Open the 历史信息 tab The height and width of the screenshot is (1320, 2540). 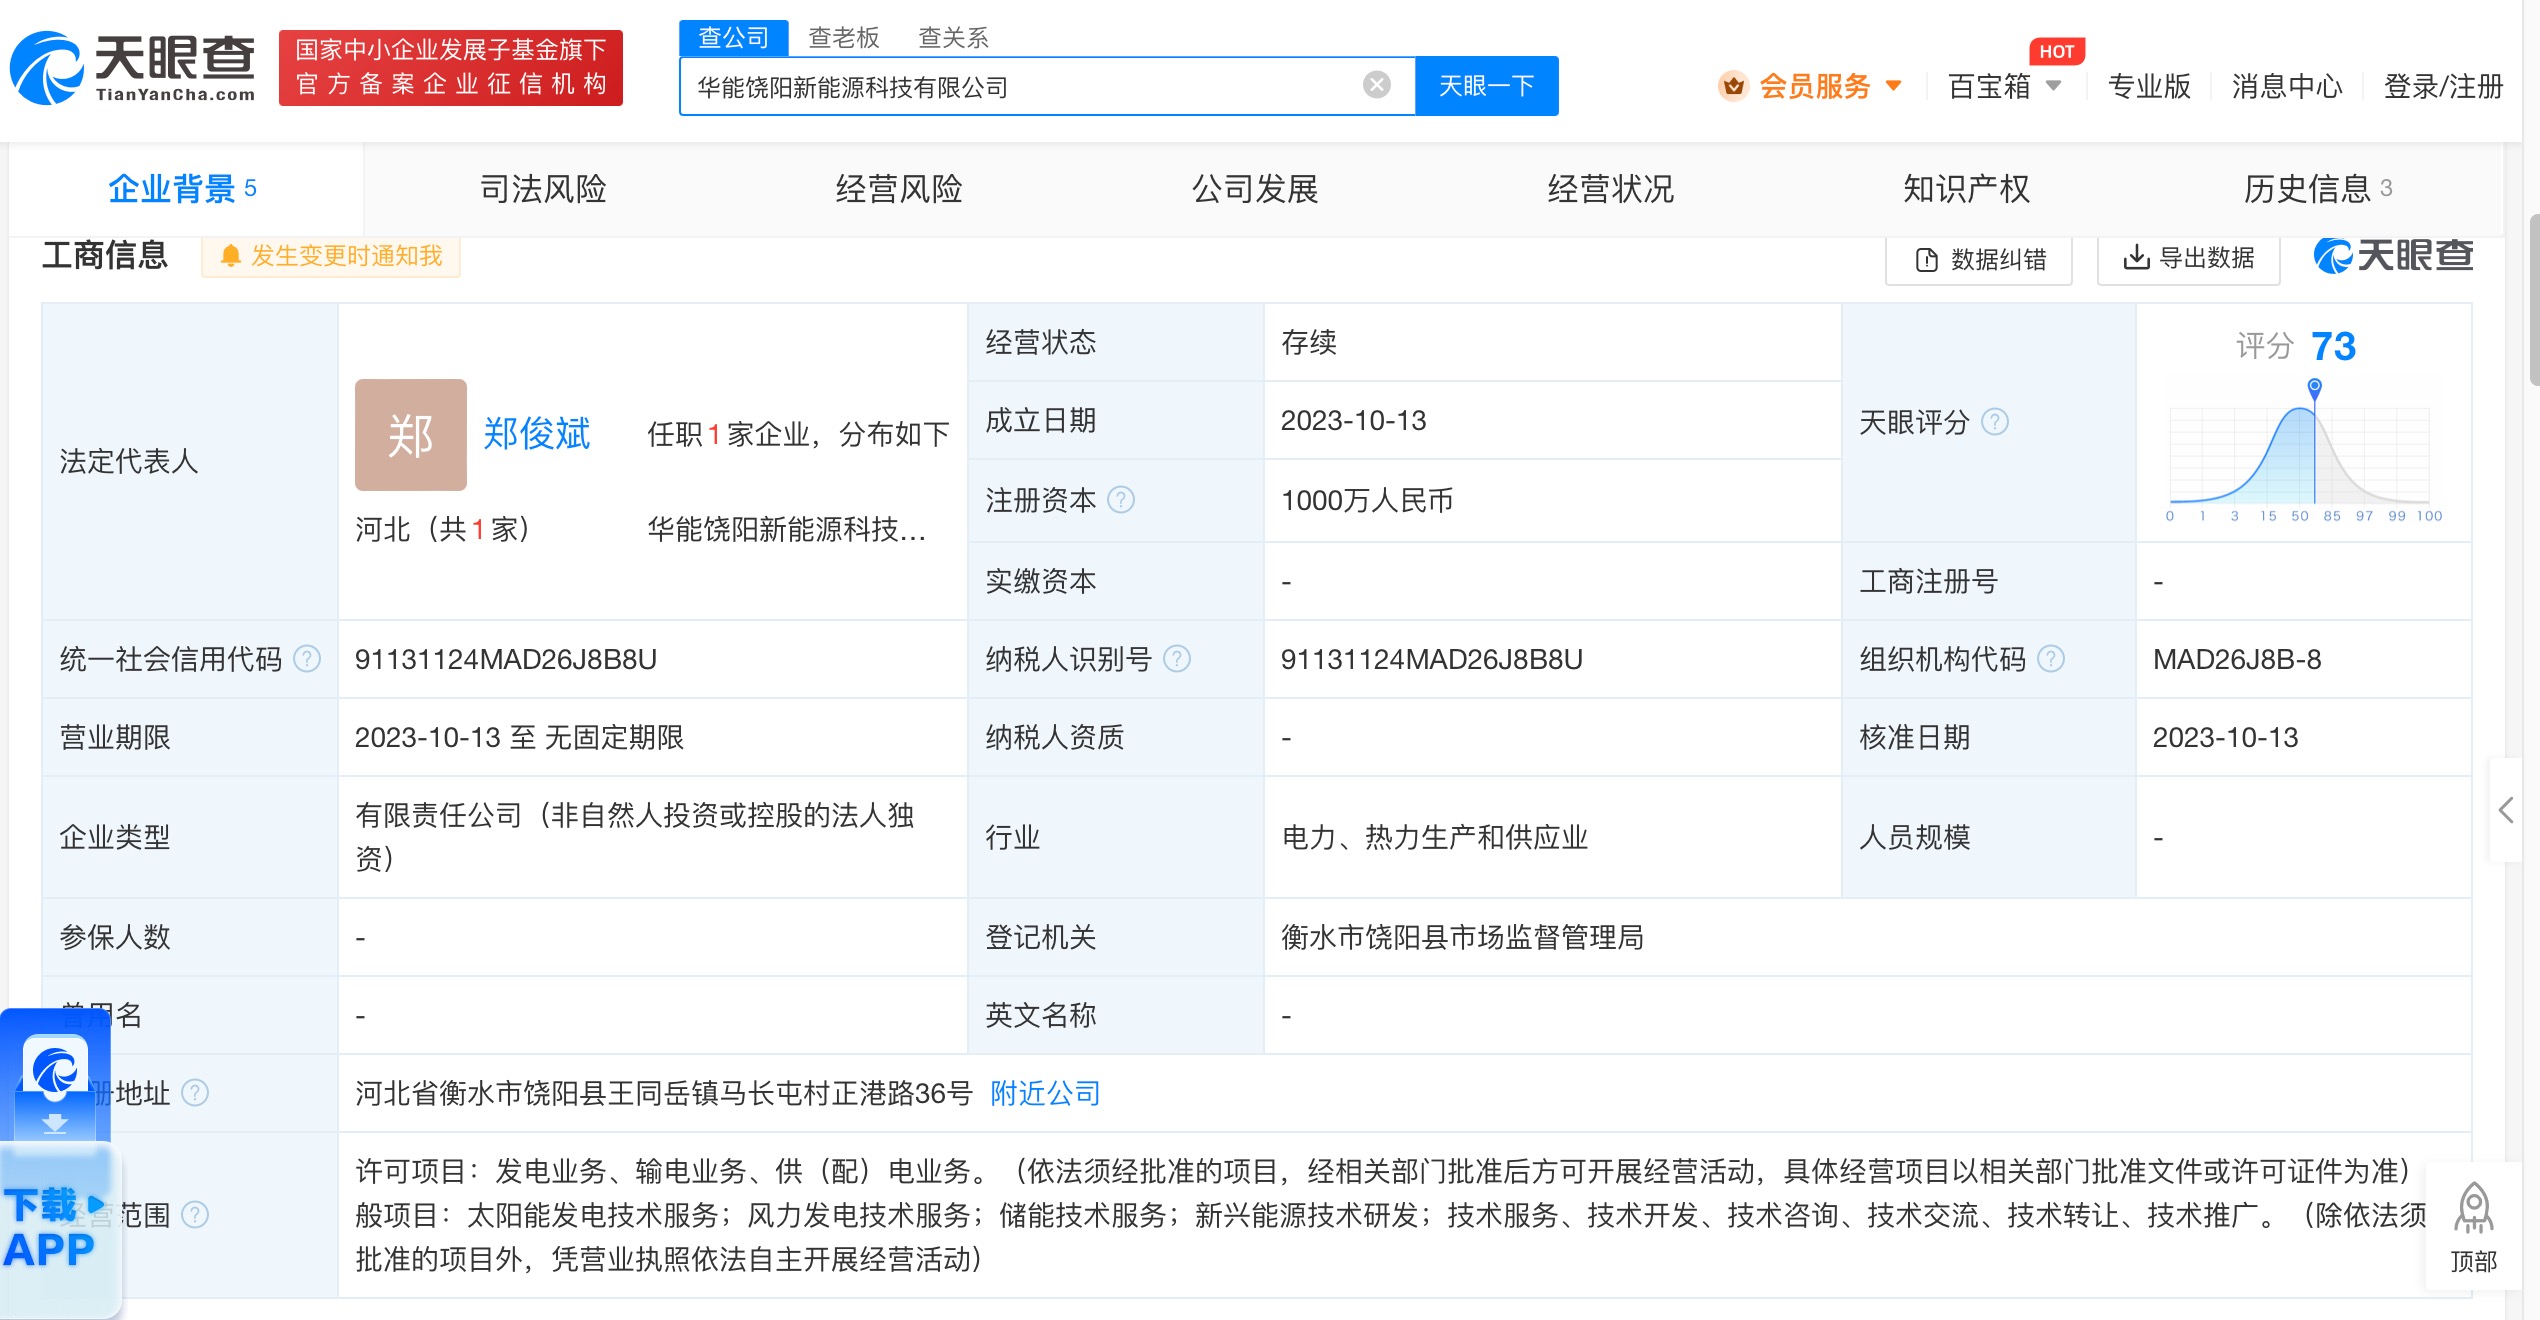(x=2317, y=189)
